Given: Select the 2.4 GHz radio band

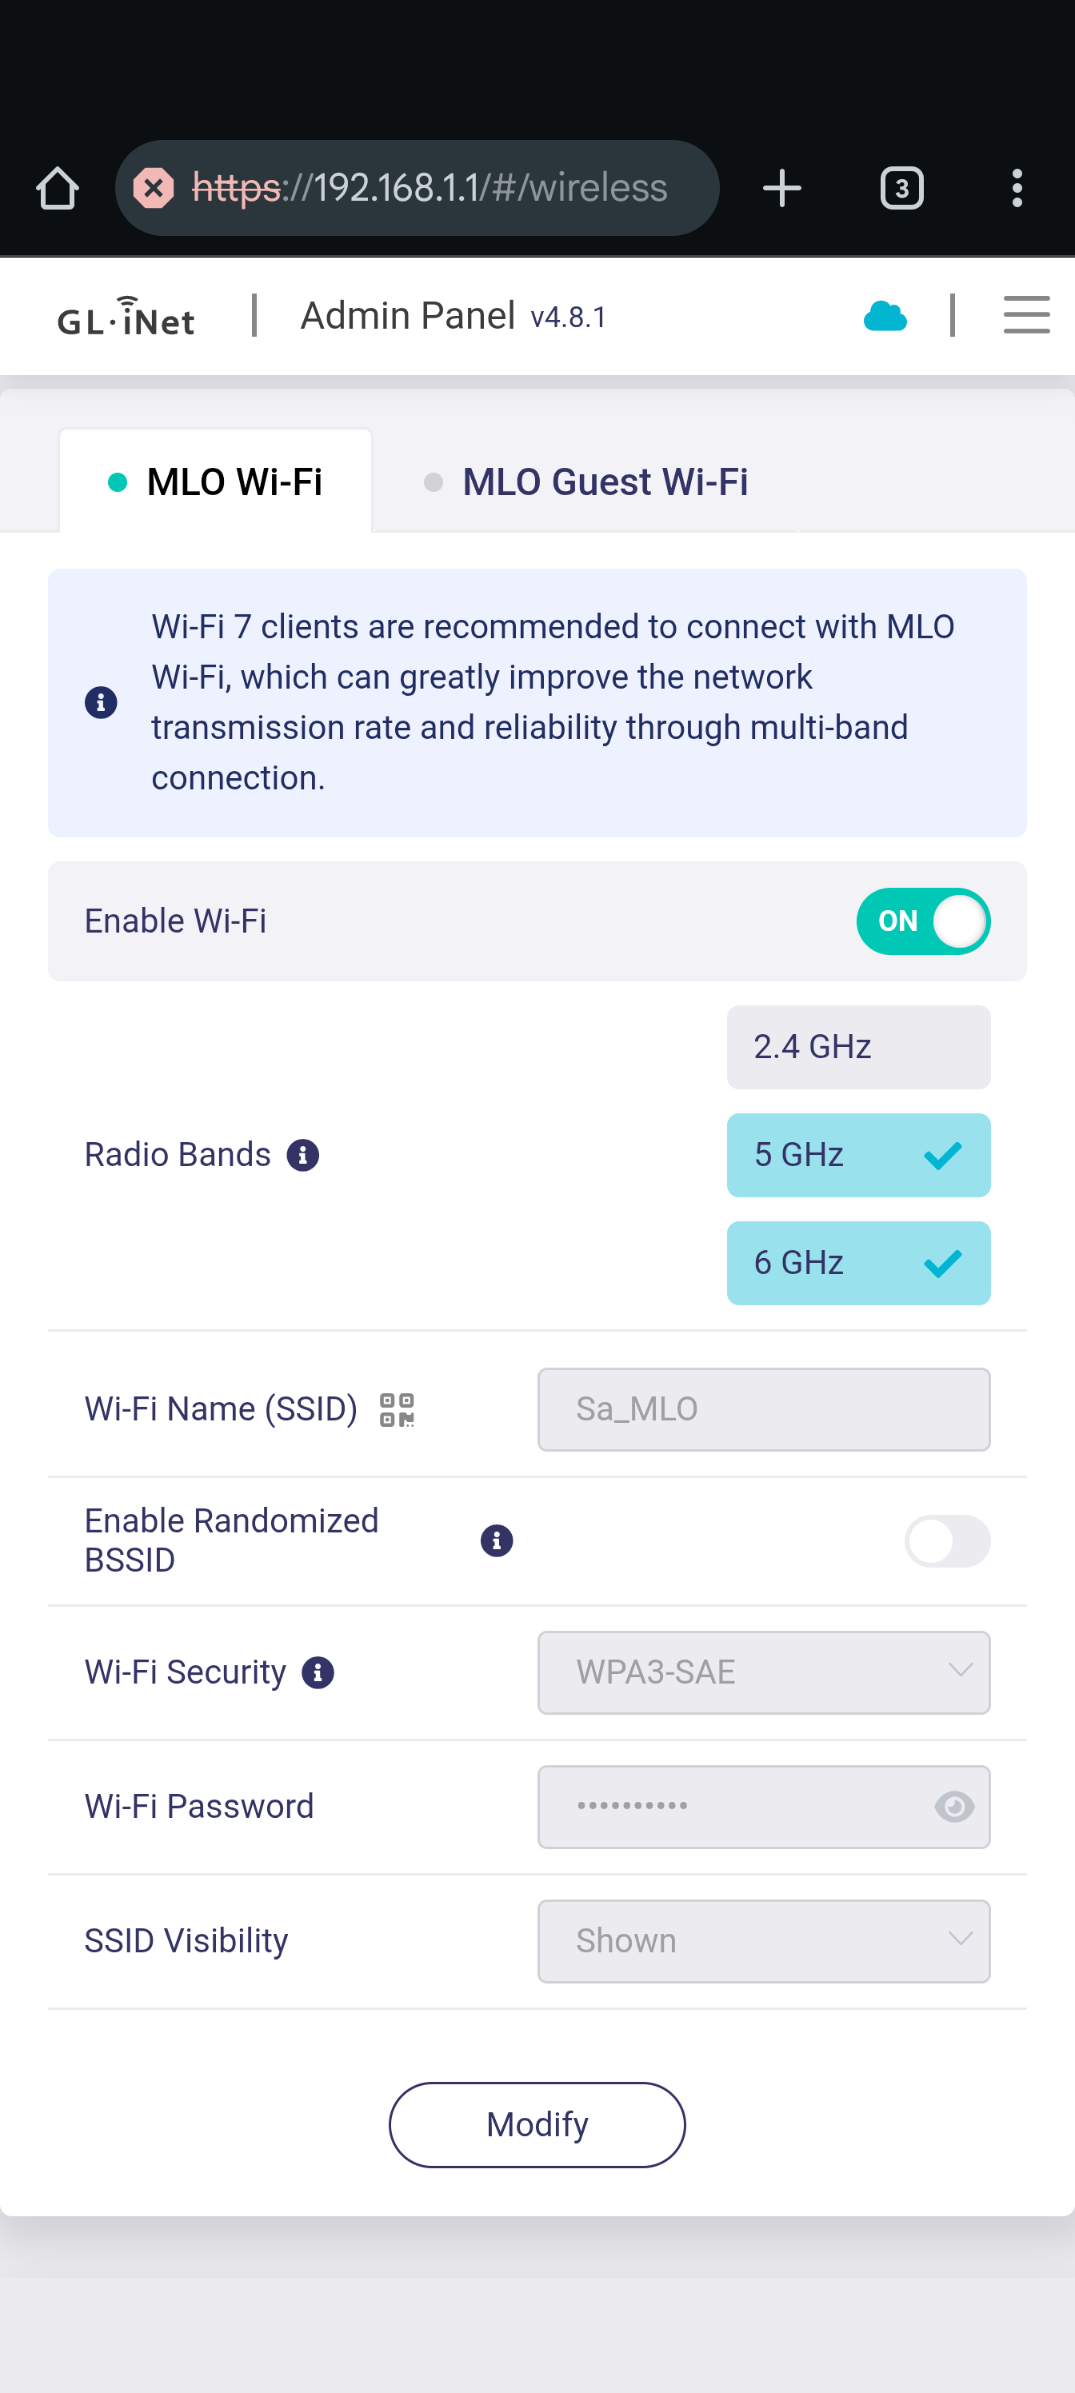Looking at the screenshot, I should tap(858, 1047).
